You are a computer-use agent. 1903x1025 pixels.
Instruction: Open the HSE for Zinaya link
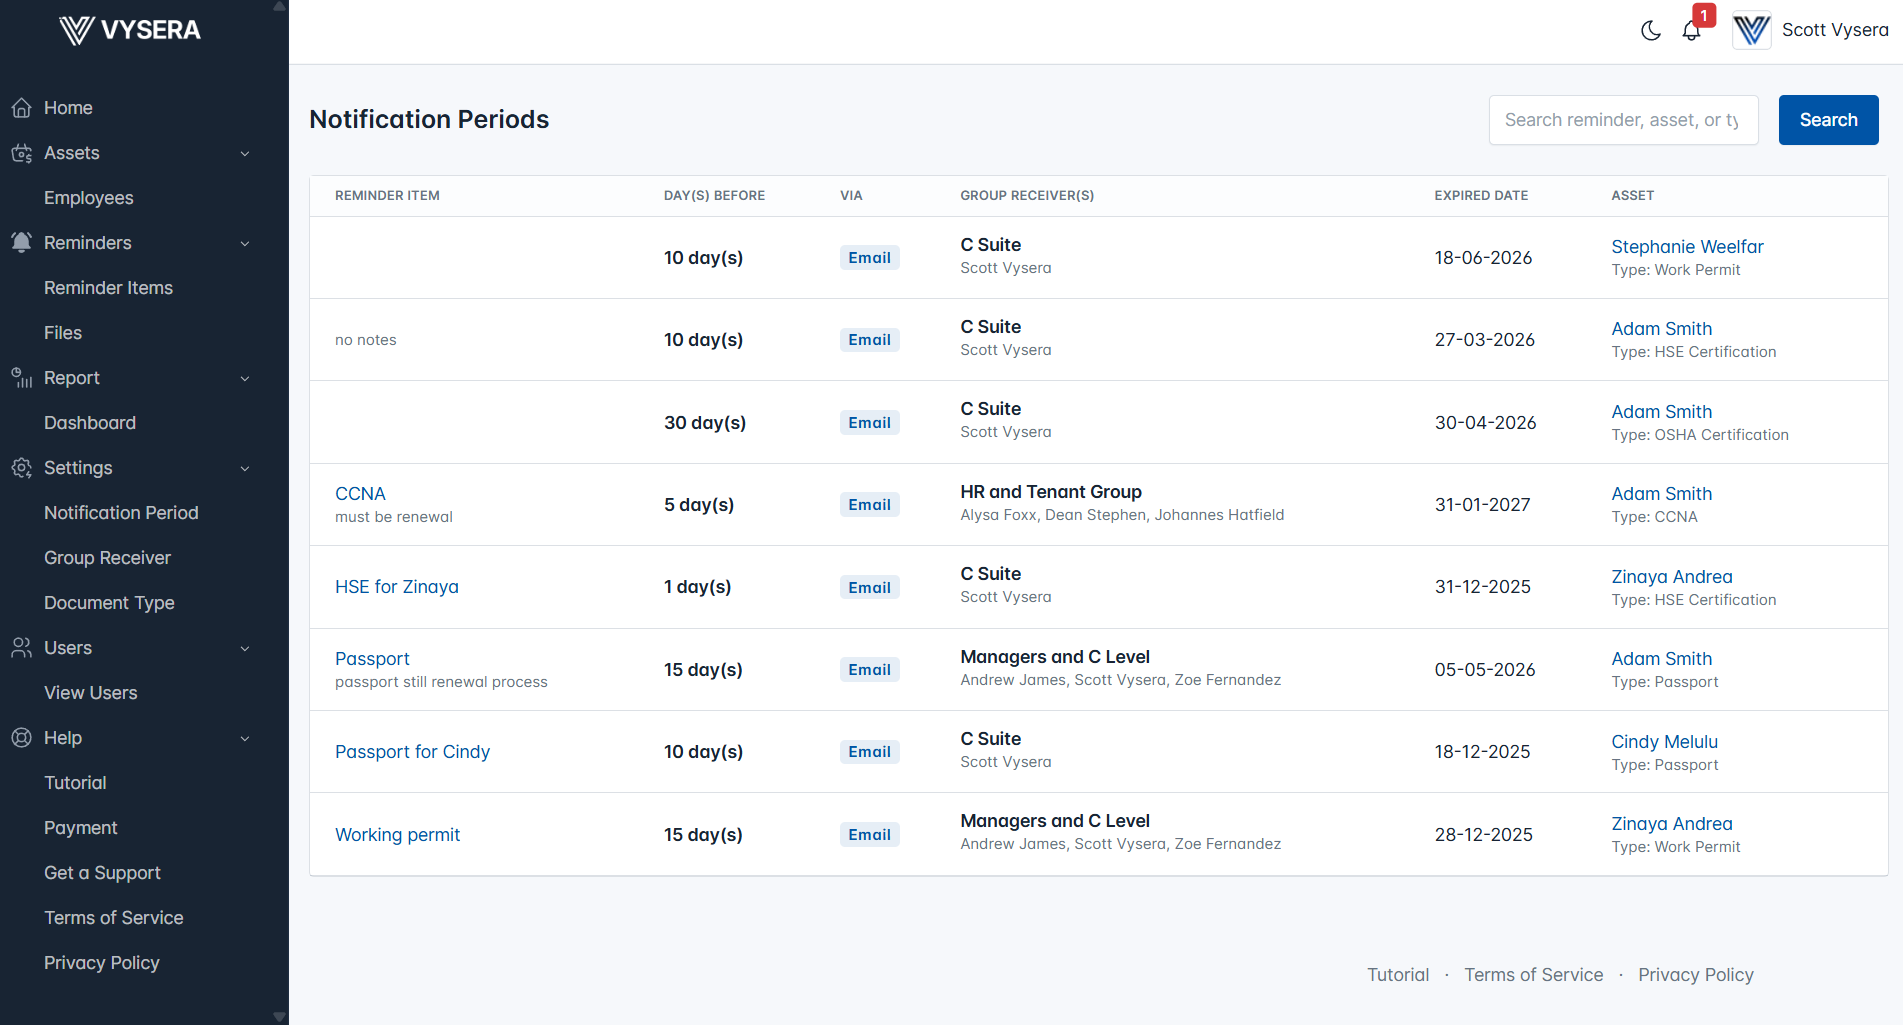tap(397, 587)
